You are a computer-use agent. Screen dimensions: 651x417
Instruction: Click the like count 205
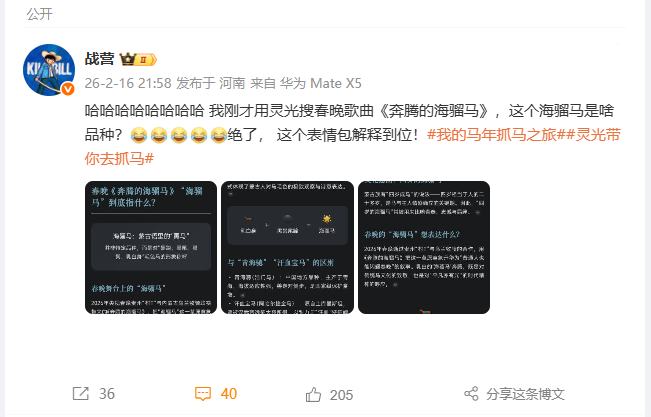tap(341, 395)
